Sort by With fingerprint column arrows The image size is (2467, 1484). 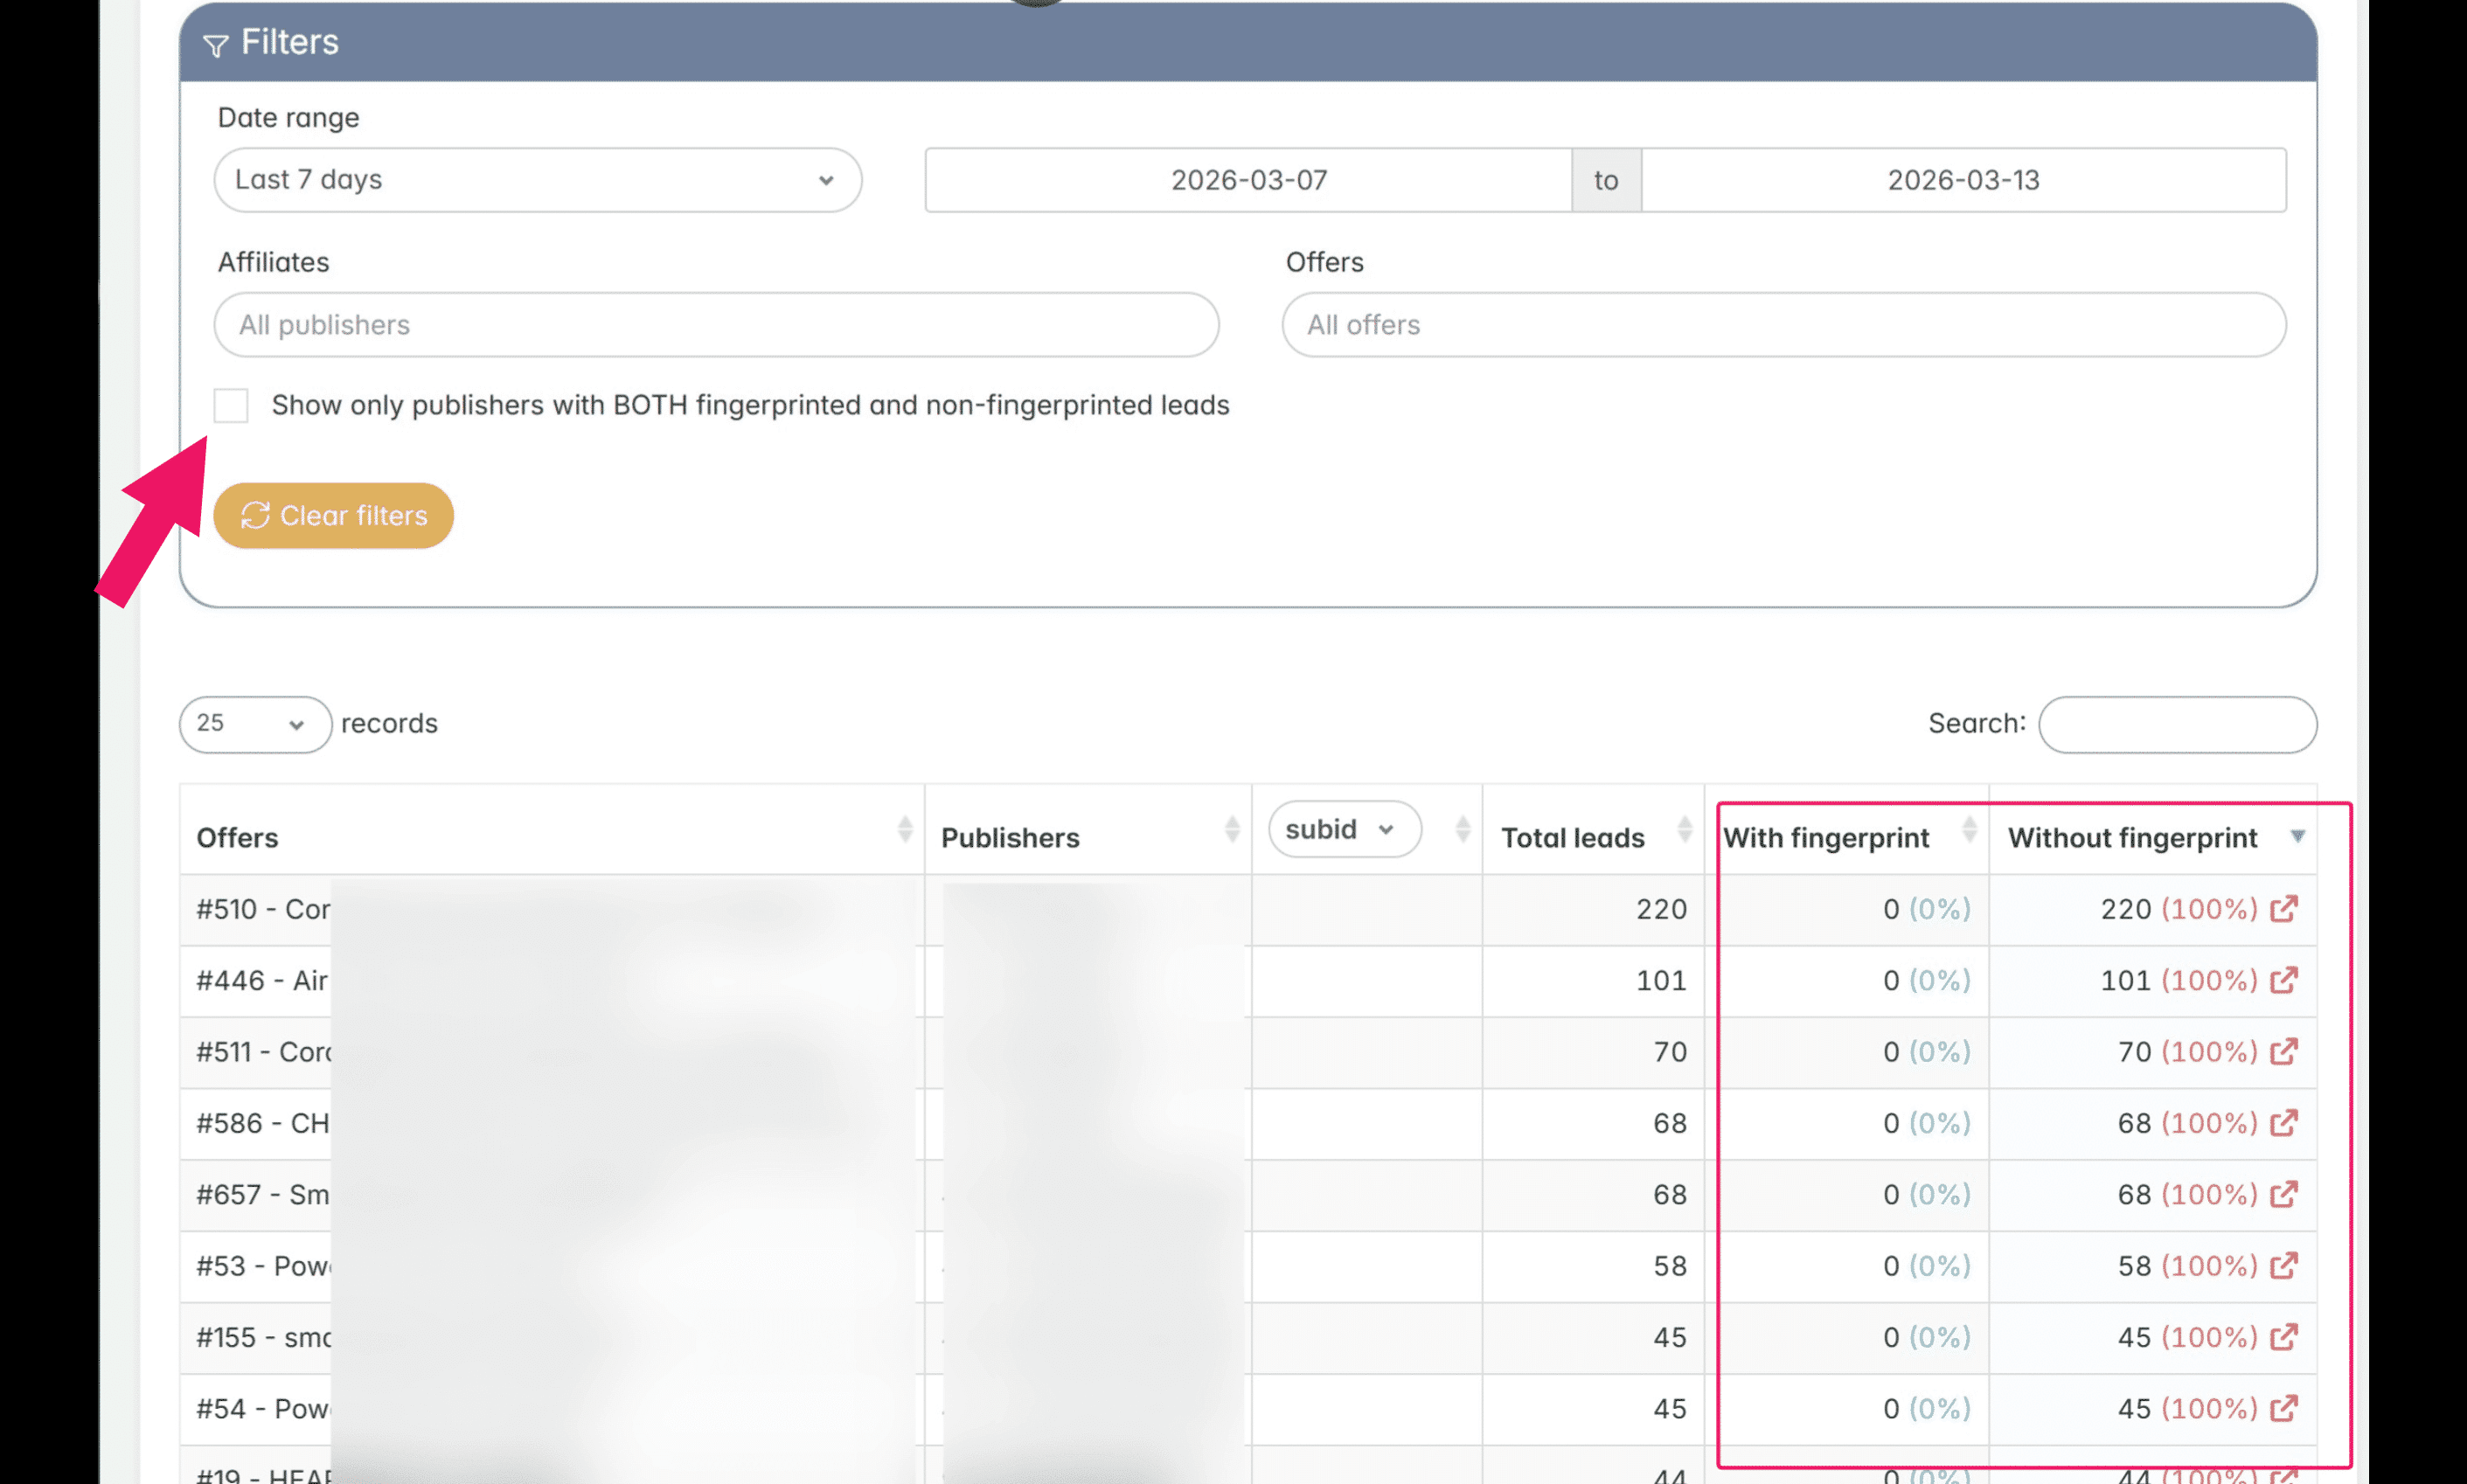coord(1969,830)
